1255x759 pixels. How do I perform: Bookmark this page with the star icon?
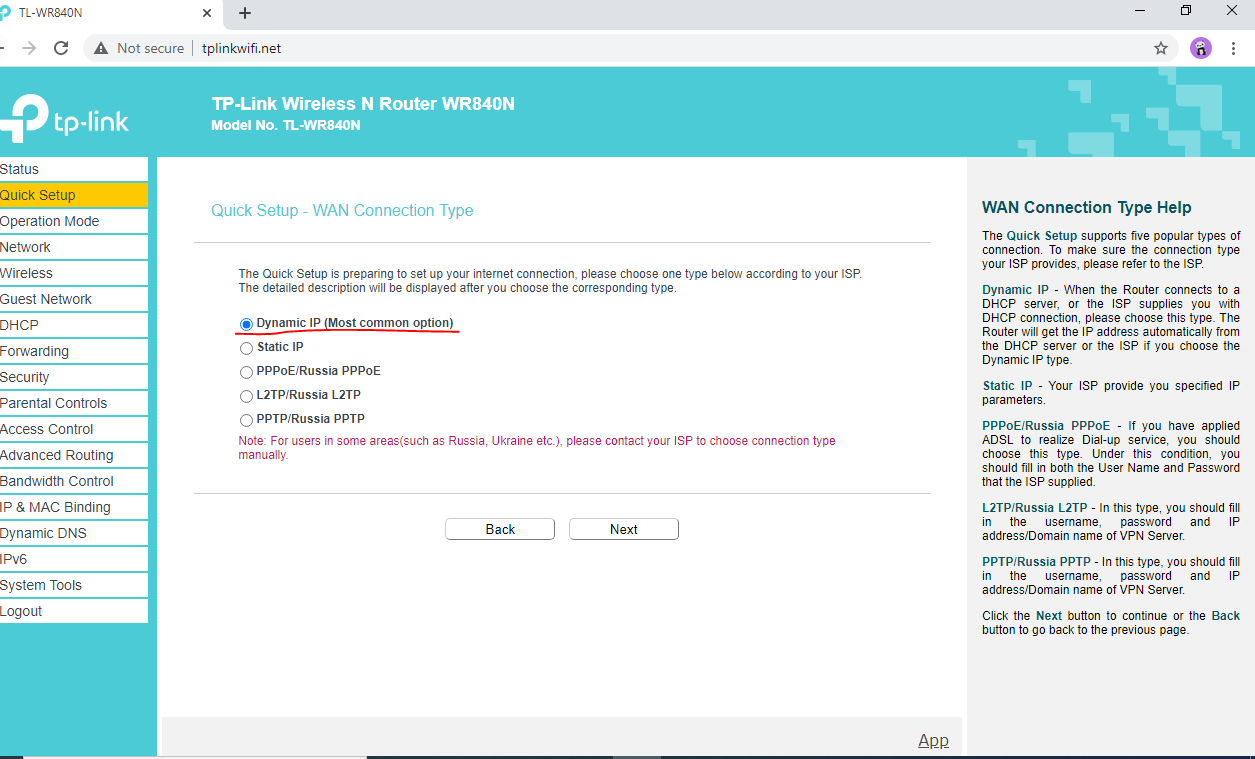point(1161,48)
